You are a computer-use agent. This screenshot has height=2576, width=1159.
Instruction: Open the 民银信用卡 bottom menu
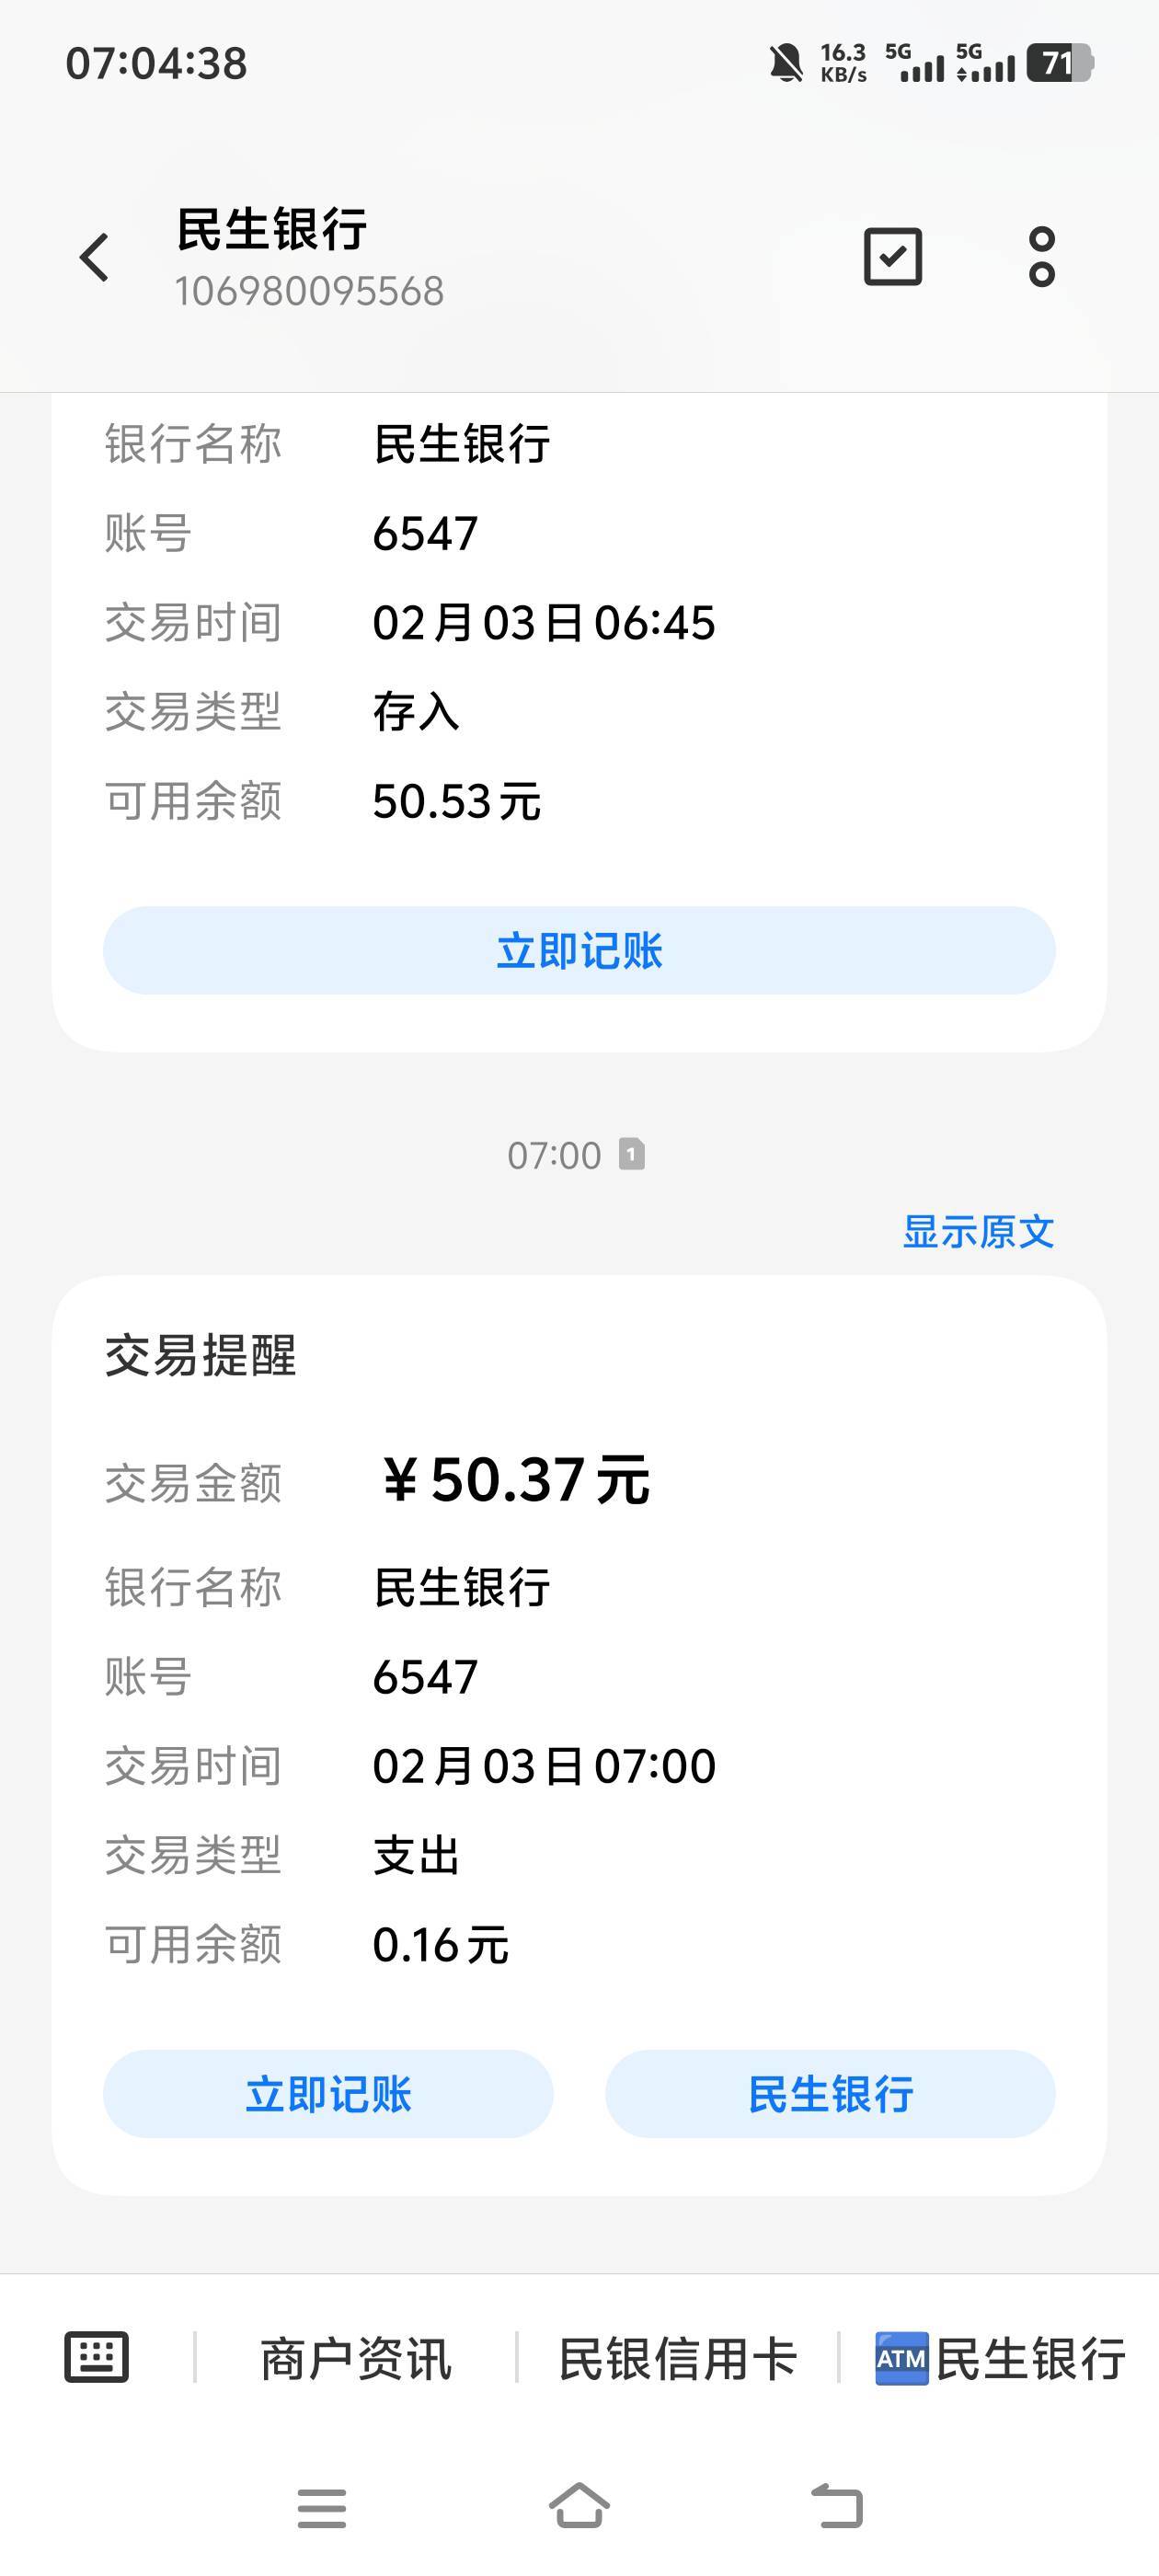677,2359
